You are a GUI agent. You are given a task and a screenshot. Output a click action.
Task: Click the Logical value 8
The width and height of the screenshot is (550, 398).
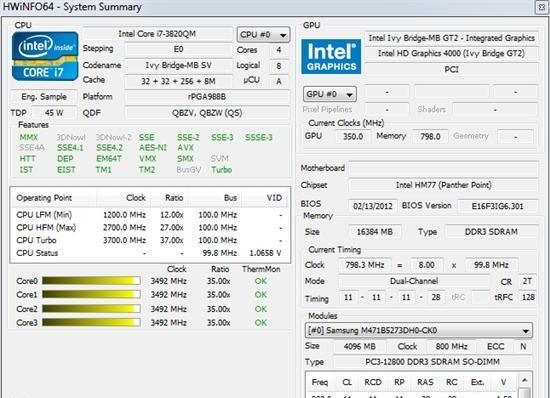pos(279,66)
